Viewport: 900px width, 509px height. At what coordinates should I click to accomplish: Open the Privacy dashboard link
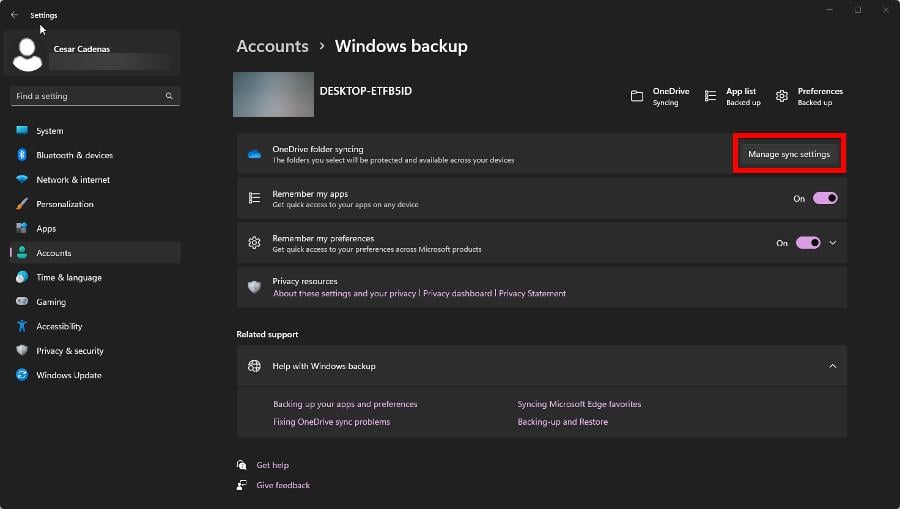point(457,294)
